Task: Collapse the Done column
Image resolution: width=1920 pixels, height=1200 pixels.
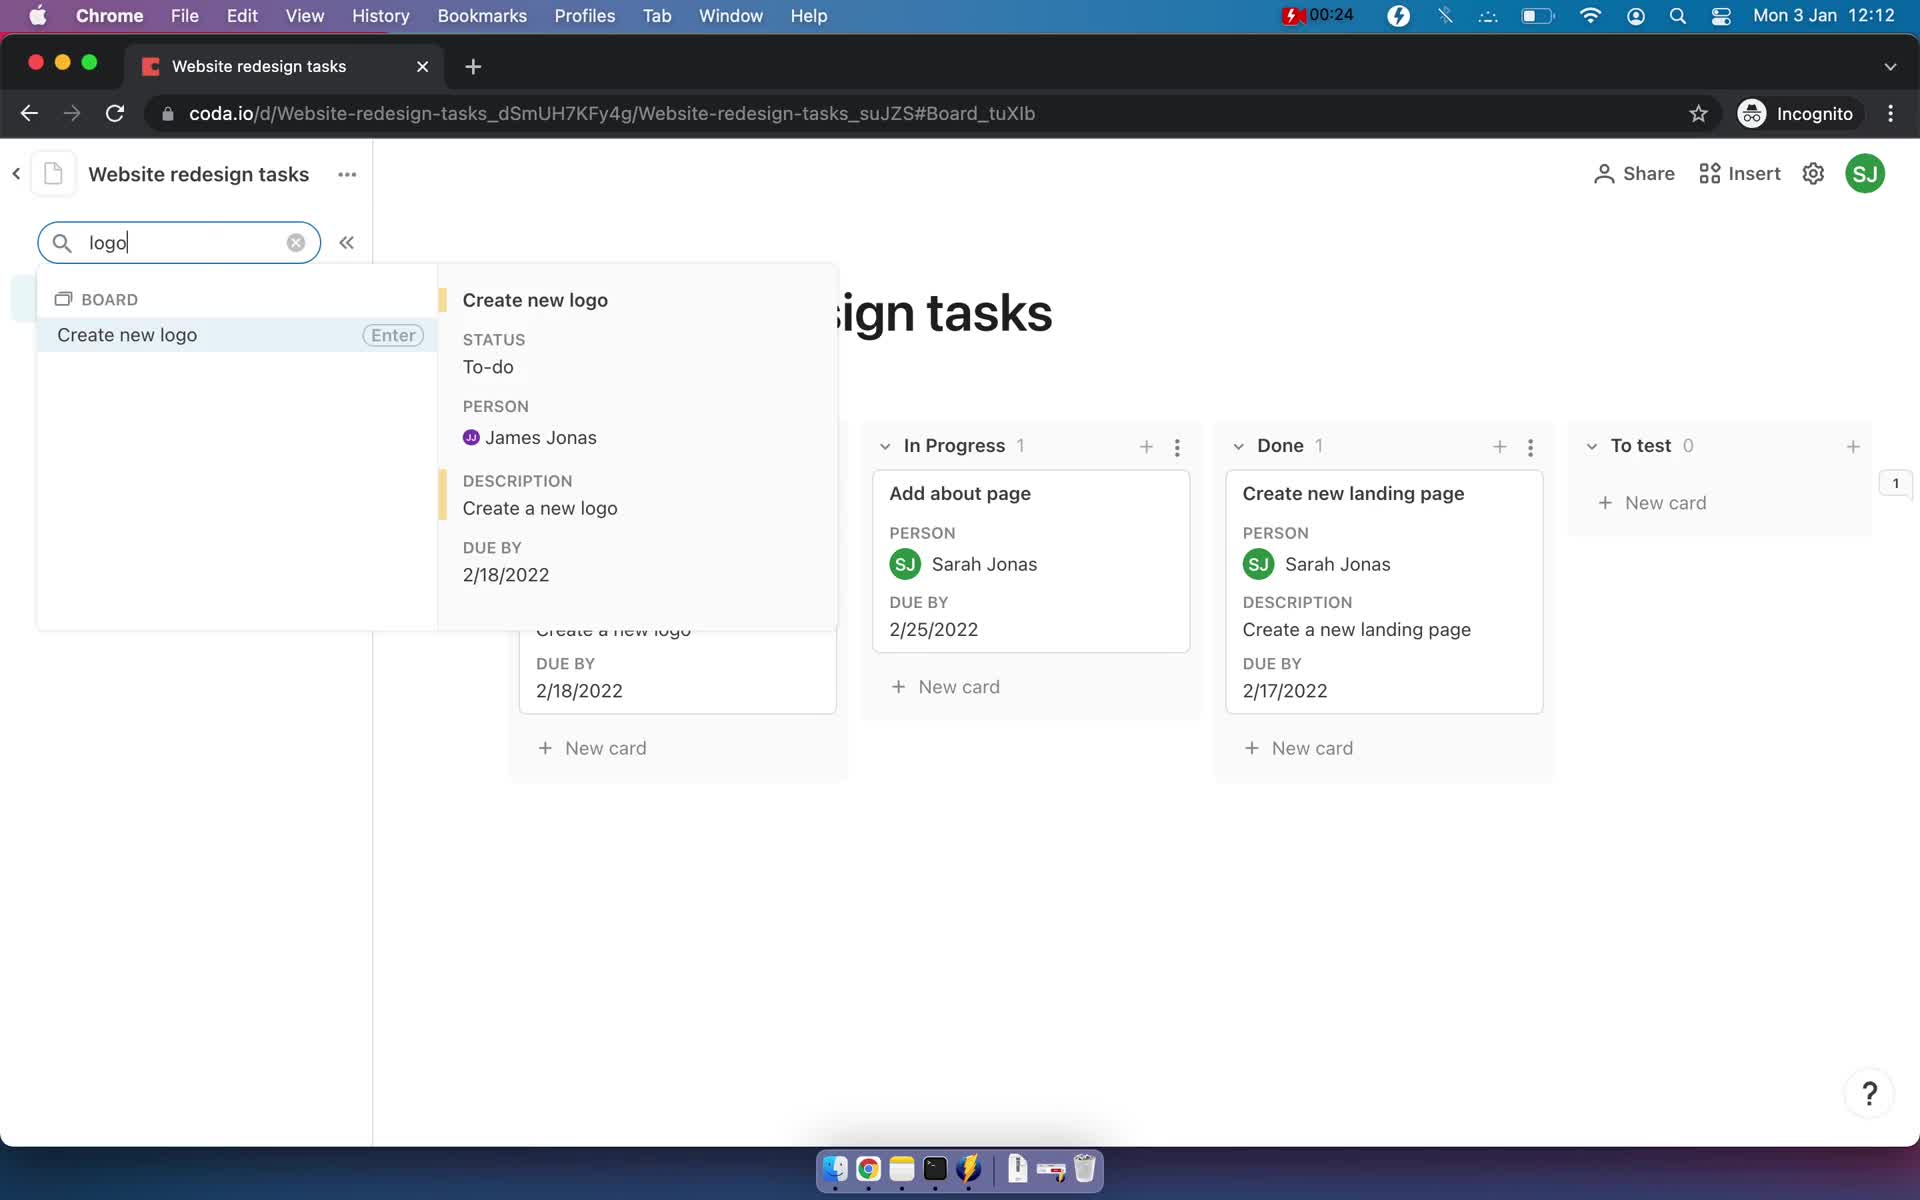Action: click(1238, 447)
